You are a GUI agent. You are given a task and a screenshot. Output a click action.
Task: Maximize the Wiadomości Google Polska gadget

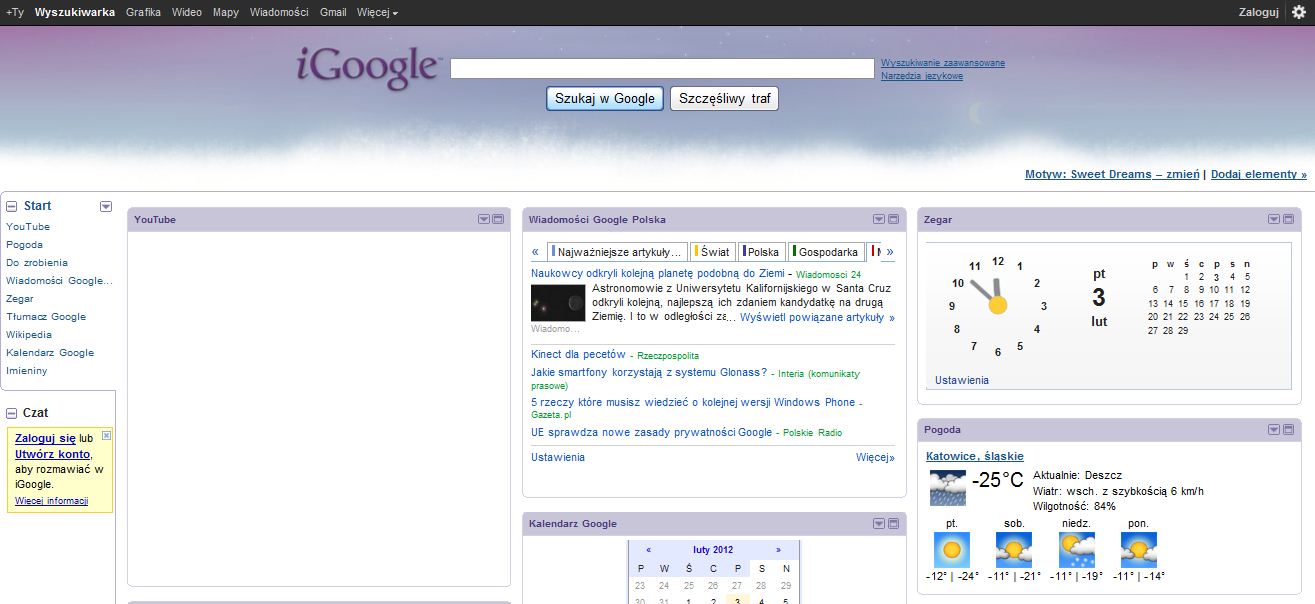[893, 219]
